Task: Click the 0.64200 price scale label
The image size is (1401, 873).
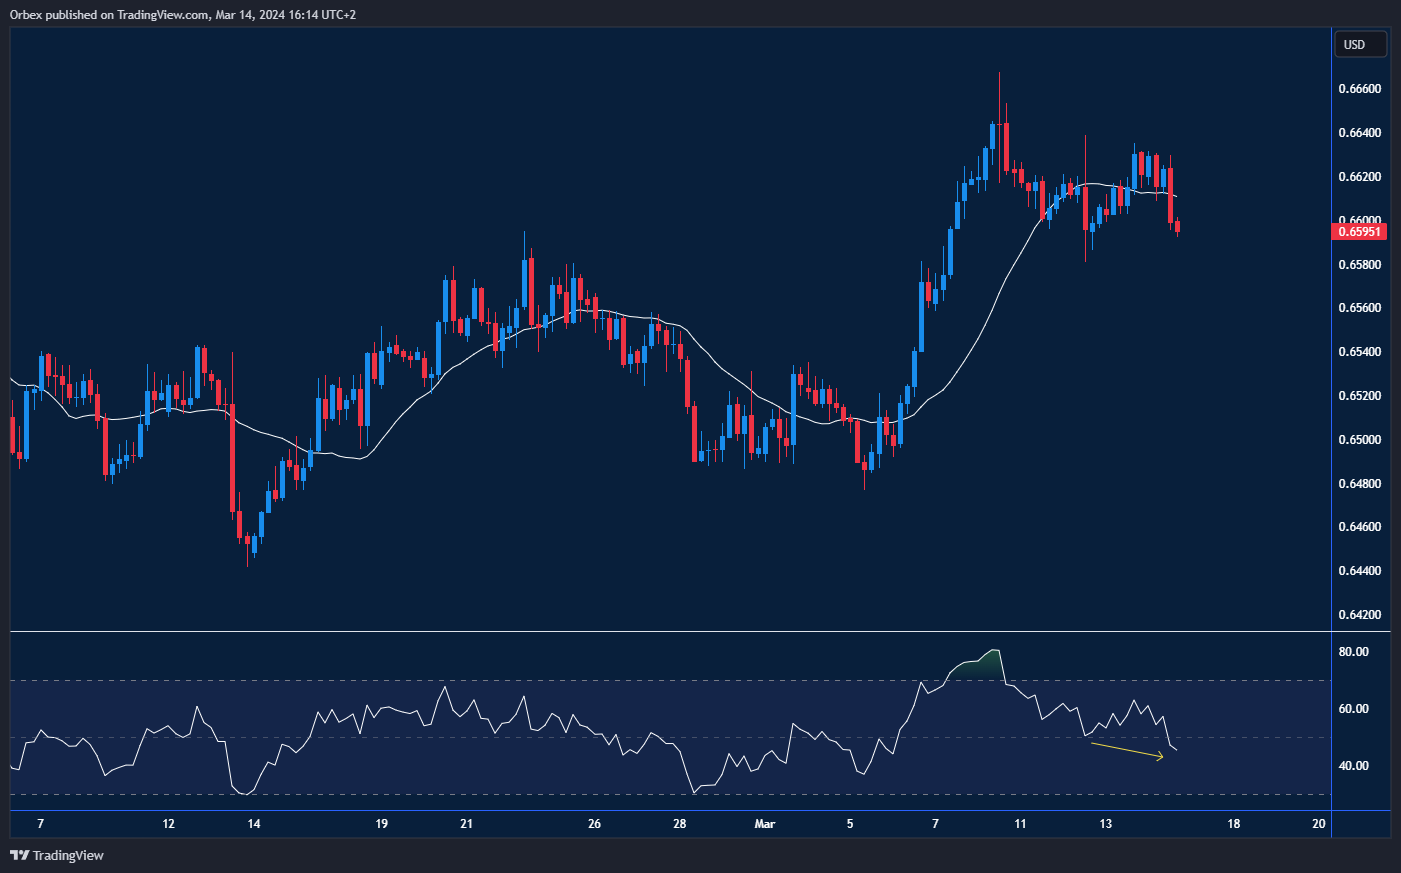Action: pos(1359,615)
